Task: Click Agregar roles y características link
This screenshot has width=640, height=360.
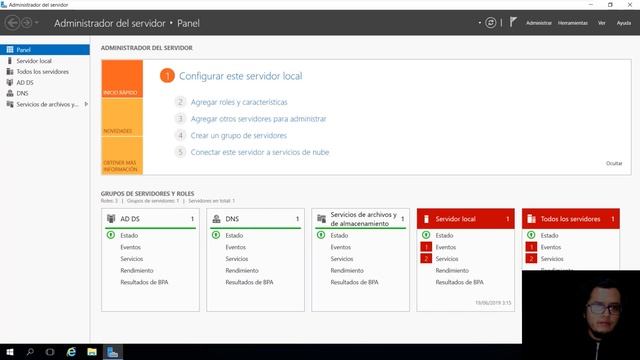Action: pos(239,102)
